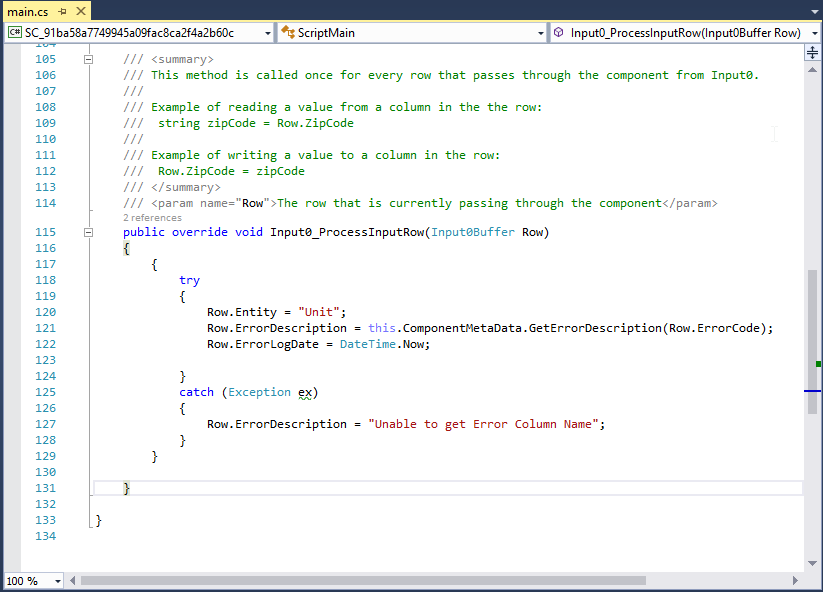Image resolution: width=823 pixels, height=592 pixels.
Task: Click Row.ErrorLogDate on line 122
Action: (x=263, y=344)
